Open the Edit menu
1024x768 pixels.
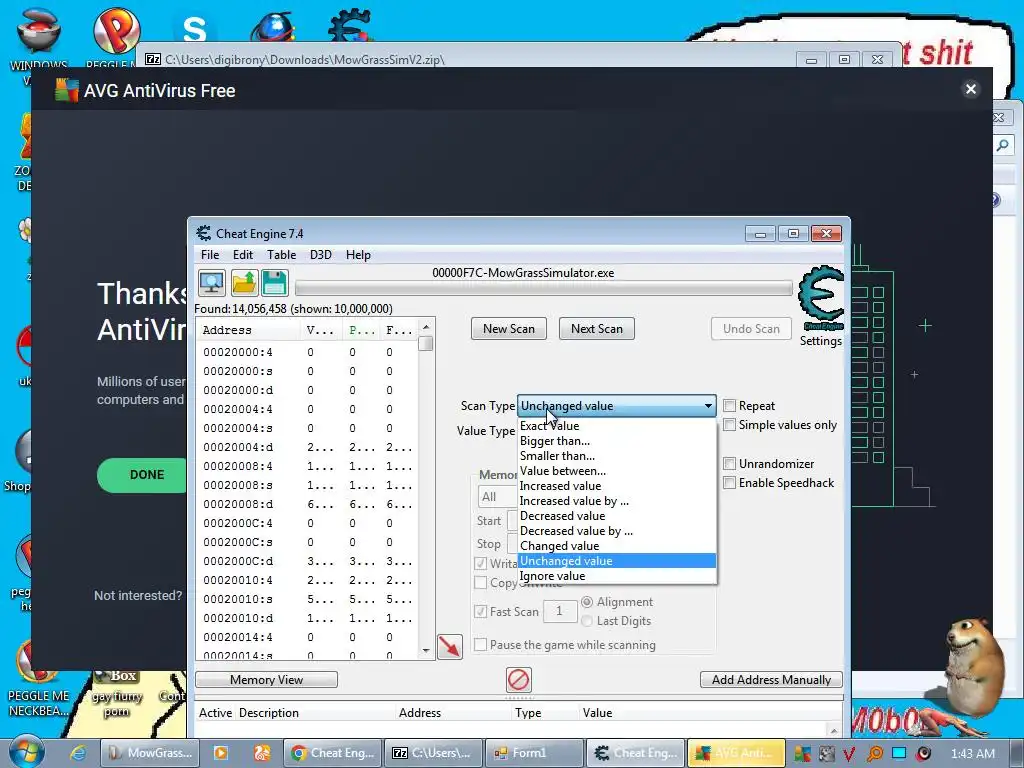pyautogui.click(x=242, y=255)
